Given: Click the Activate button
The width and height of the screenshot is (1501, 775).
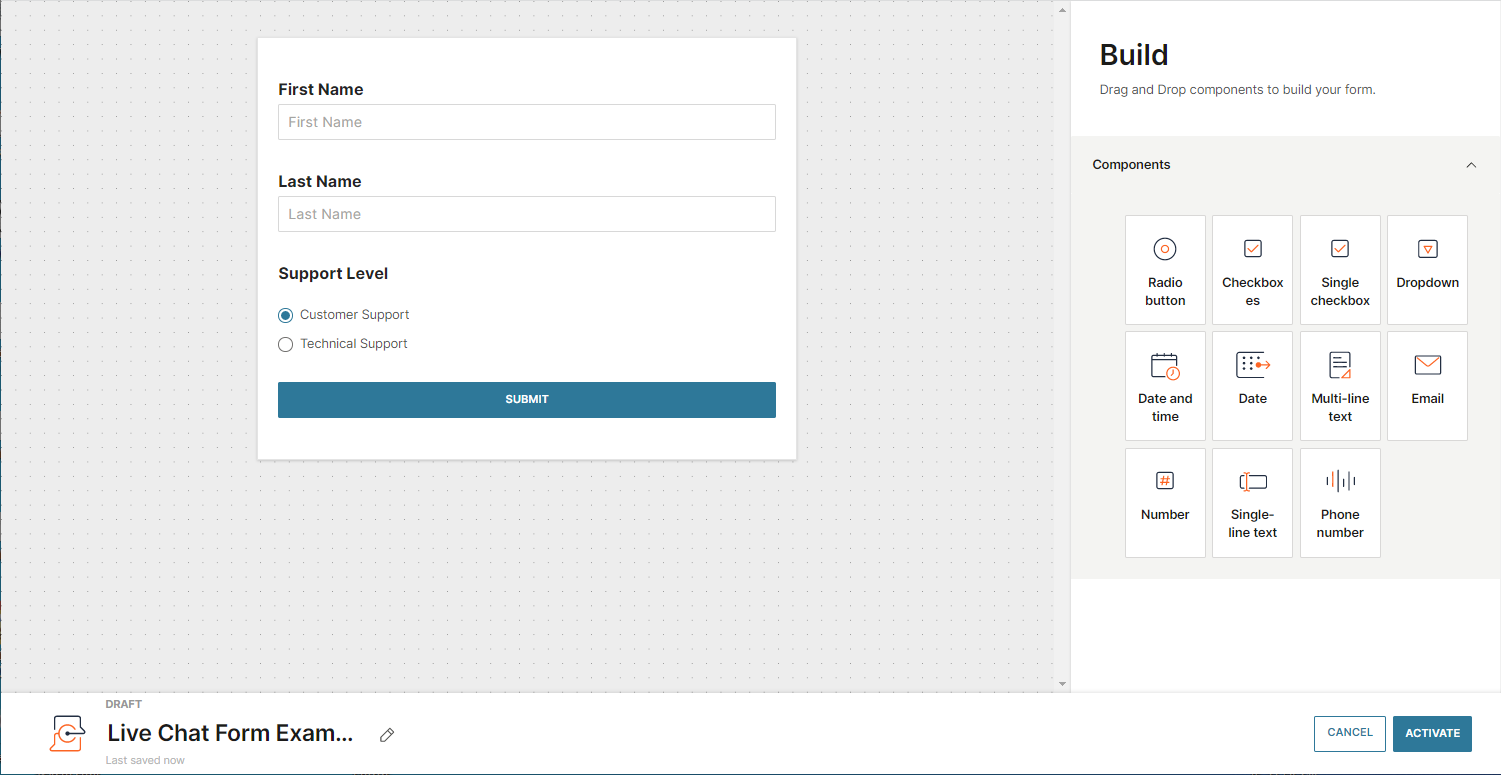Looking at the screenshot, I should point(1432,733).
